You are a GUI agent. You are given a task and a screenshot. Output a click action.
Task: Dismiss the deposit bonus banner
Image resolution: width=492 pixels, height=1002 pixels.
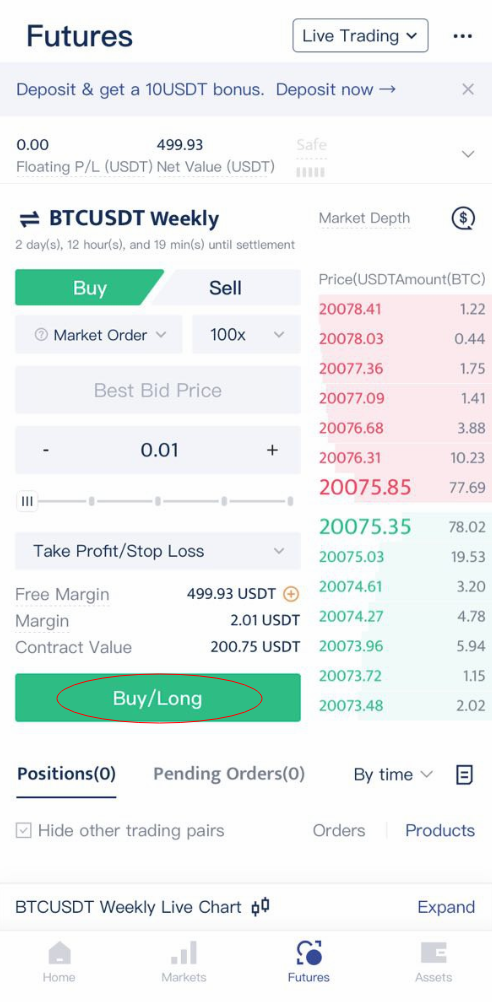[x=468, y=89]
